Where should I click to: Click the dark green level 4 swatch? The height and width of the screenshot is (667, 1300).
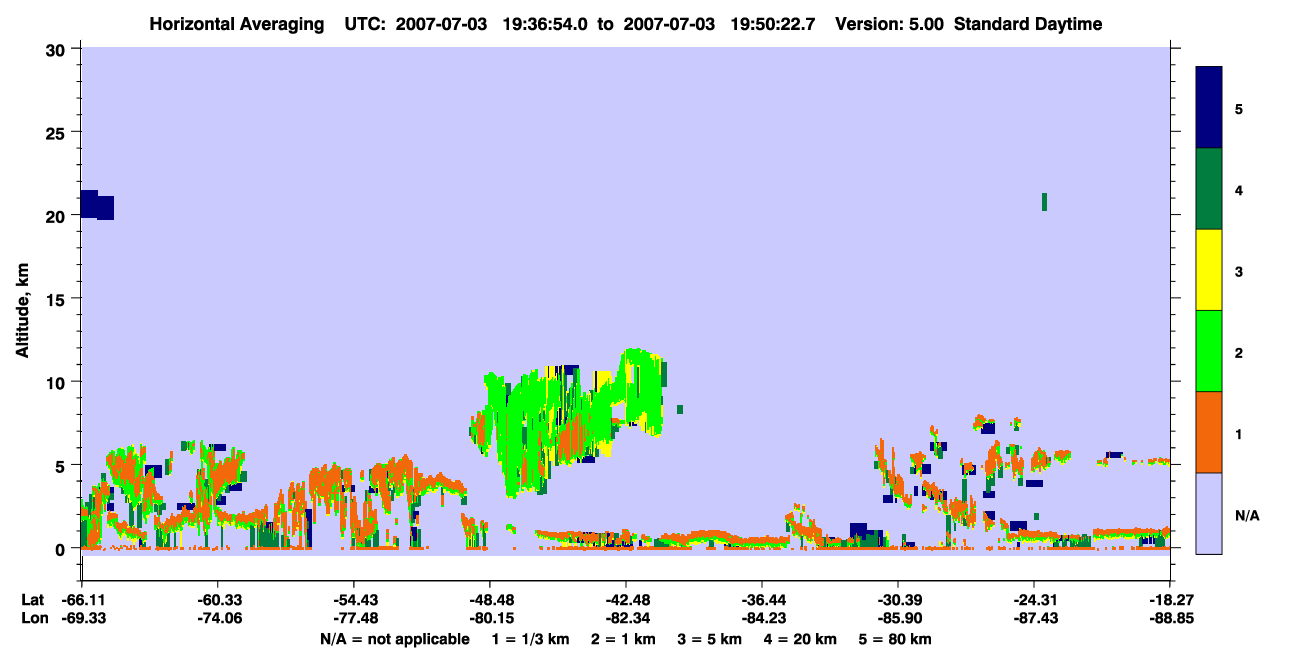[x=1209, y=189]
